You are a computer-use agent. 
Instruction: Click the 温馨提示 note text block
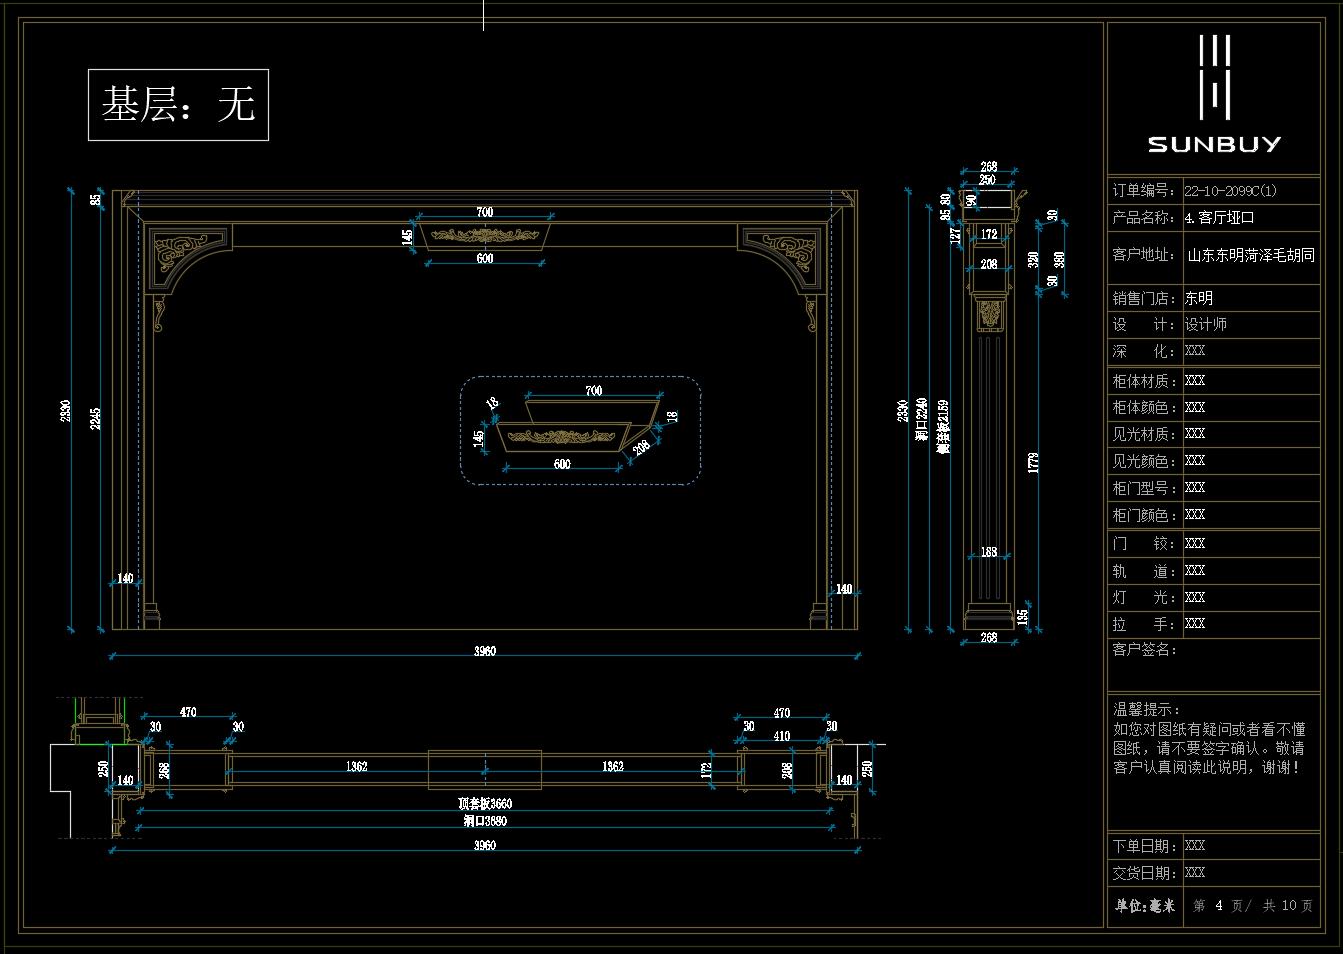tap(1209, 739)
